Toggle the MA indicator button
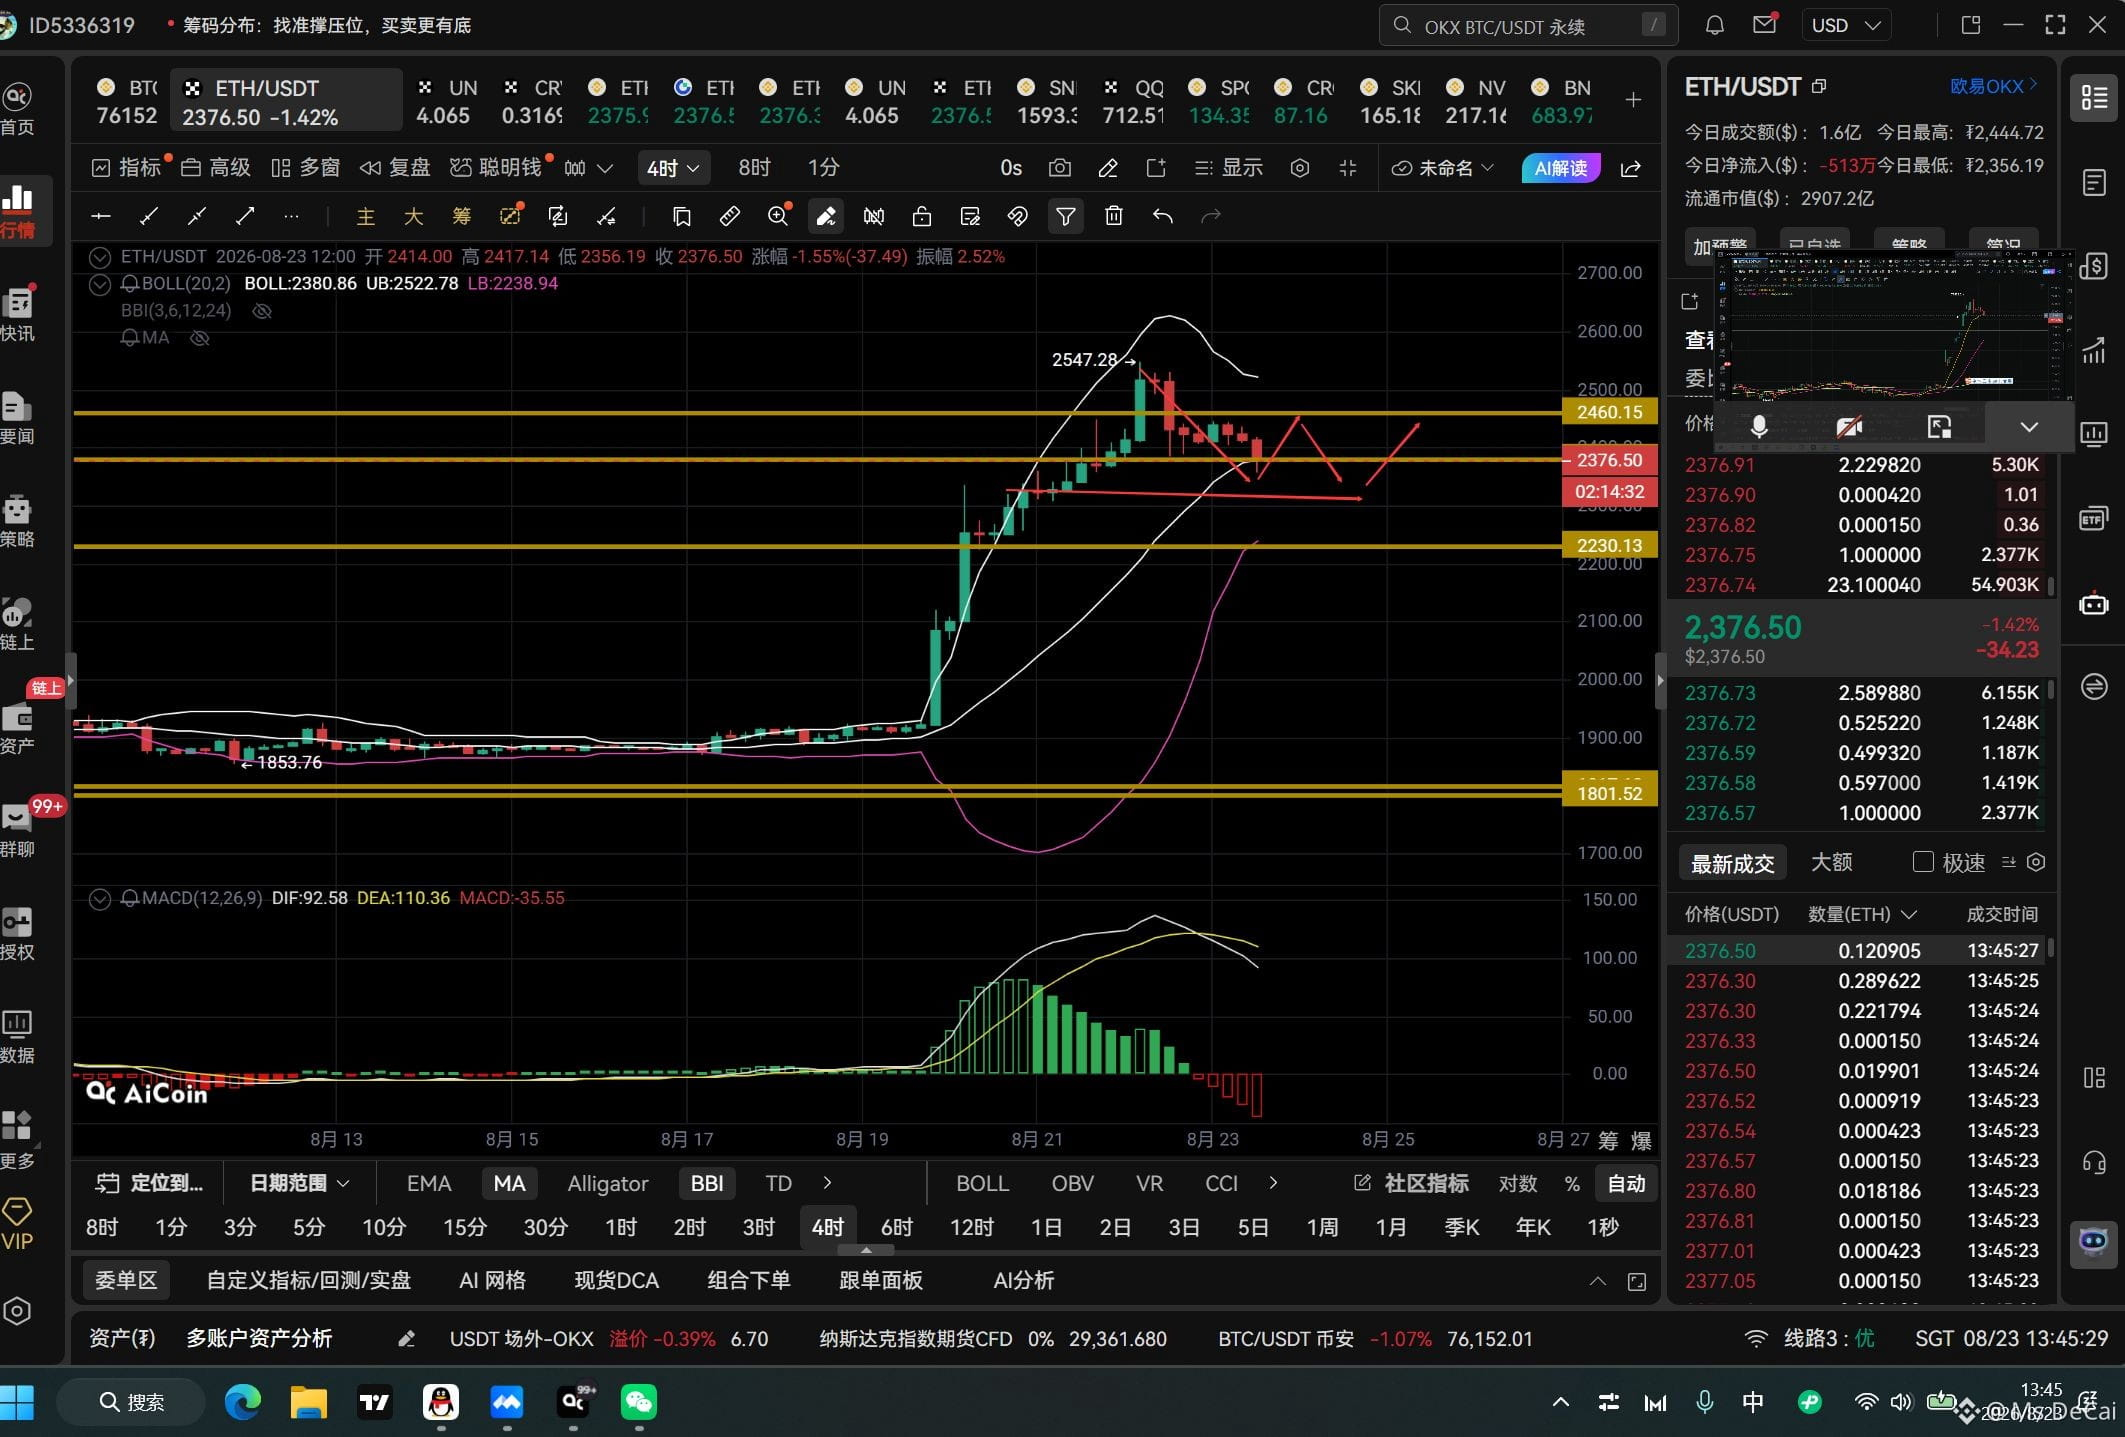Viewport: 2125px width, 1437px height. [x=509, y=1184]
